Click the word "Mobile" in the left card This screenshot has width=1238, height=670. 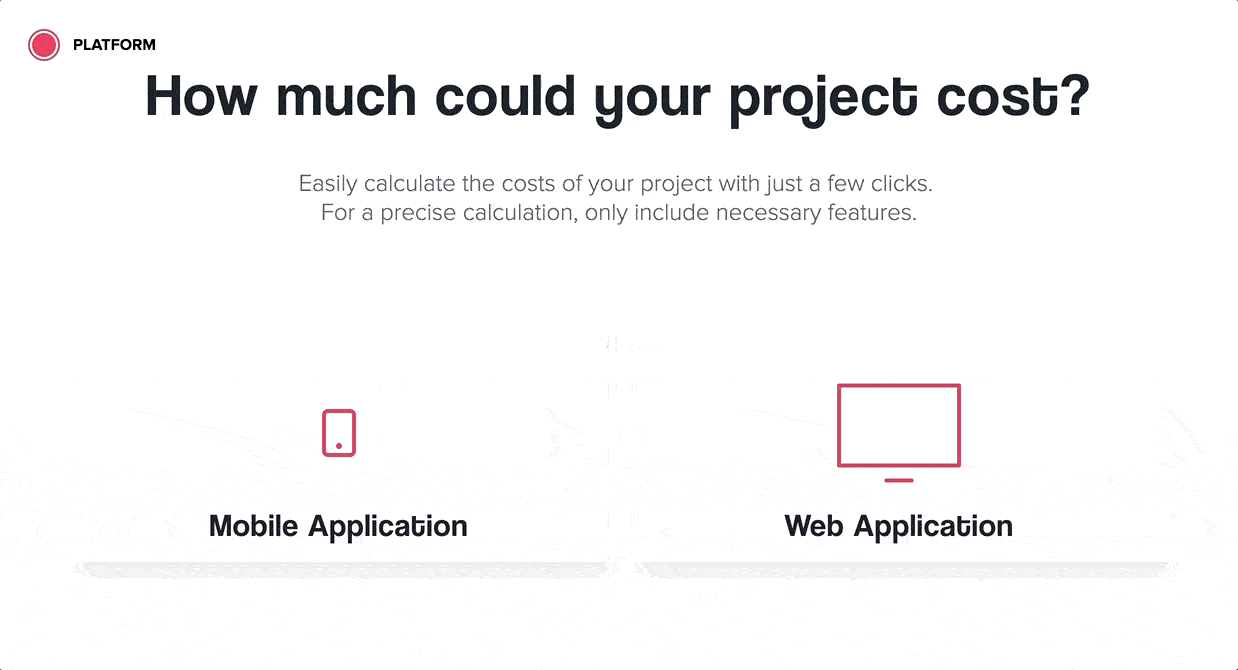254,526
